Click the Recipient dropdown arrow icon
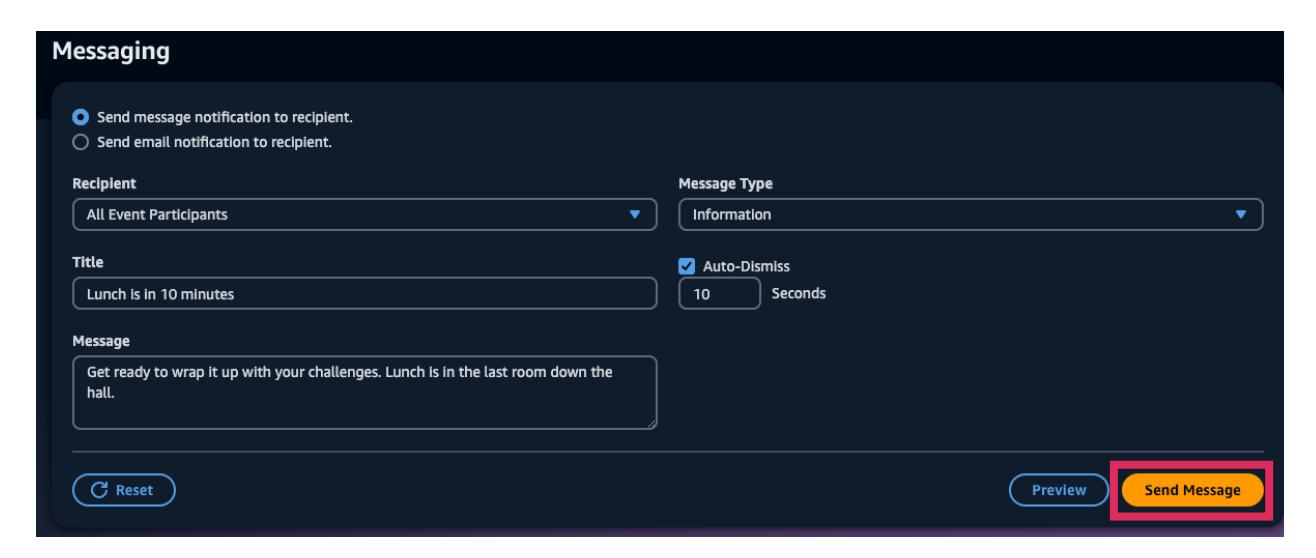Image resolution: width=1316 pixels, height=558 pixels. pos(634,214)
